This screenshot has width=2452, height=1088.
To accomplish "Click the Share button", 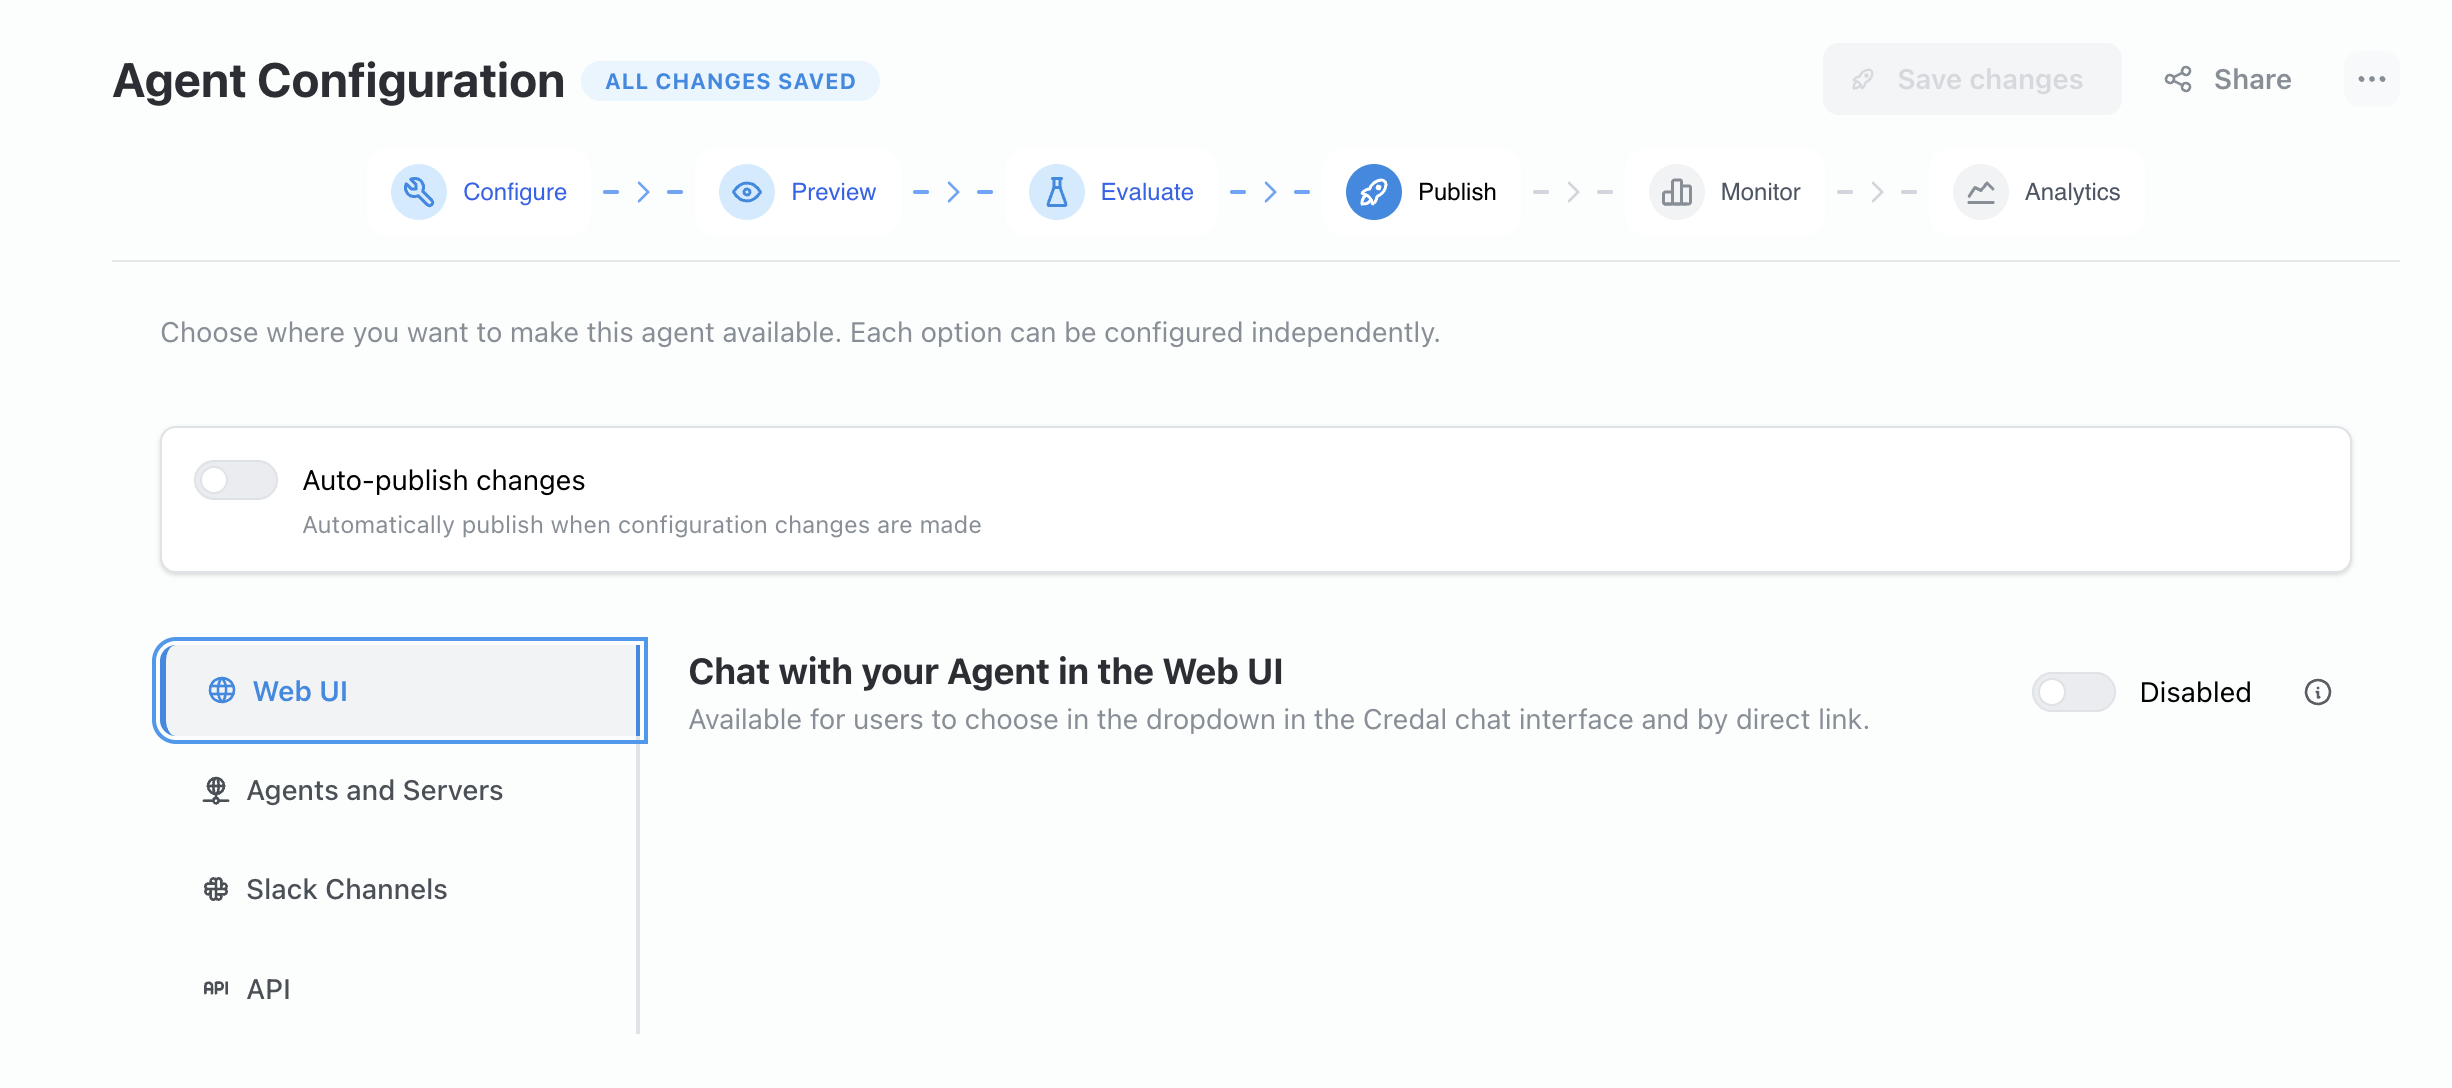I will [x=2228, y=79].
